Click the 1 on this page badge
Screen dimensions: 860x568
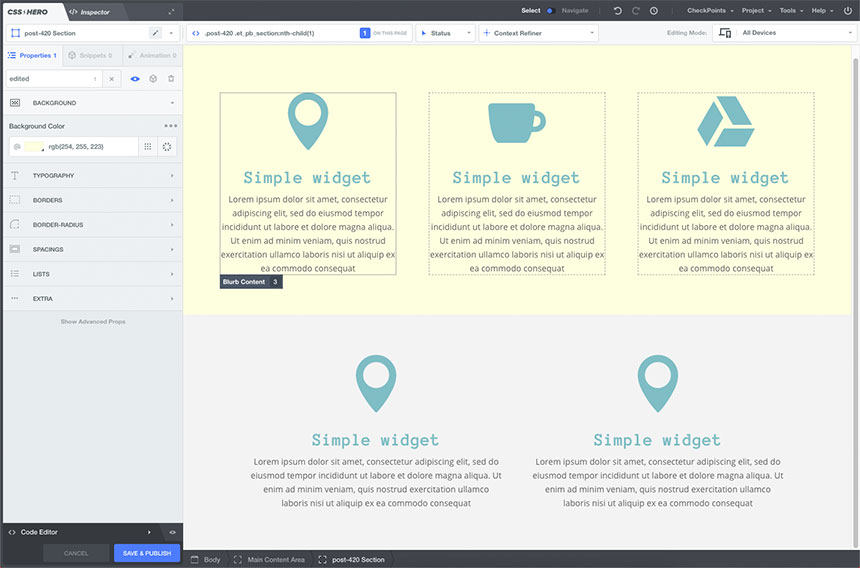pyautogui.click(x=365, y=33)
